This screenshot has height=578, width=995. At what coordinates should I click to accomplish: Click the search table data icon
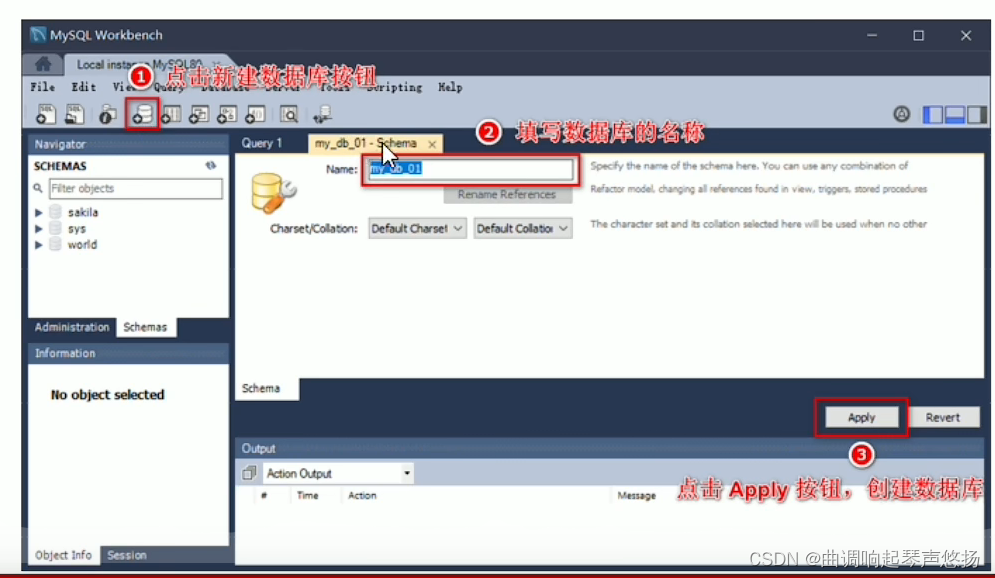pyautogui.click(x=289, y=114)
